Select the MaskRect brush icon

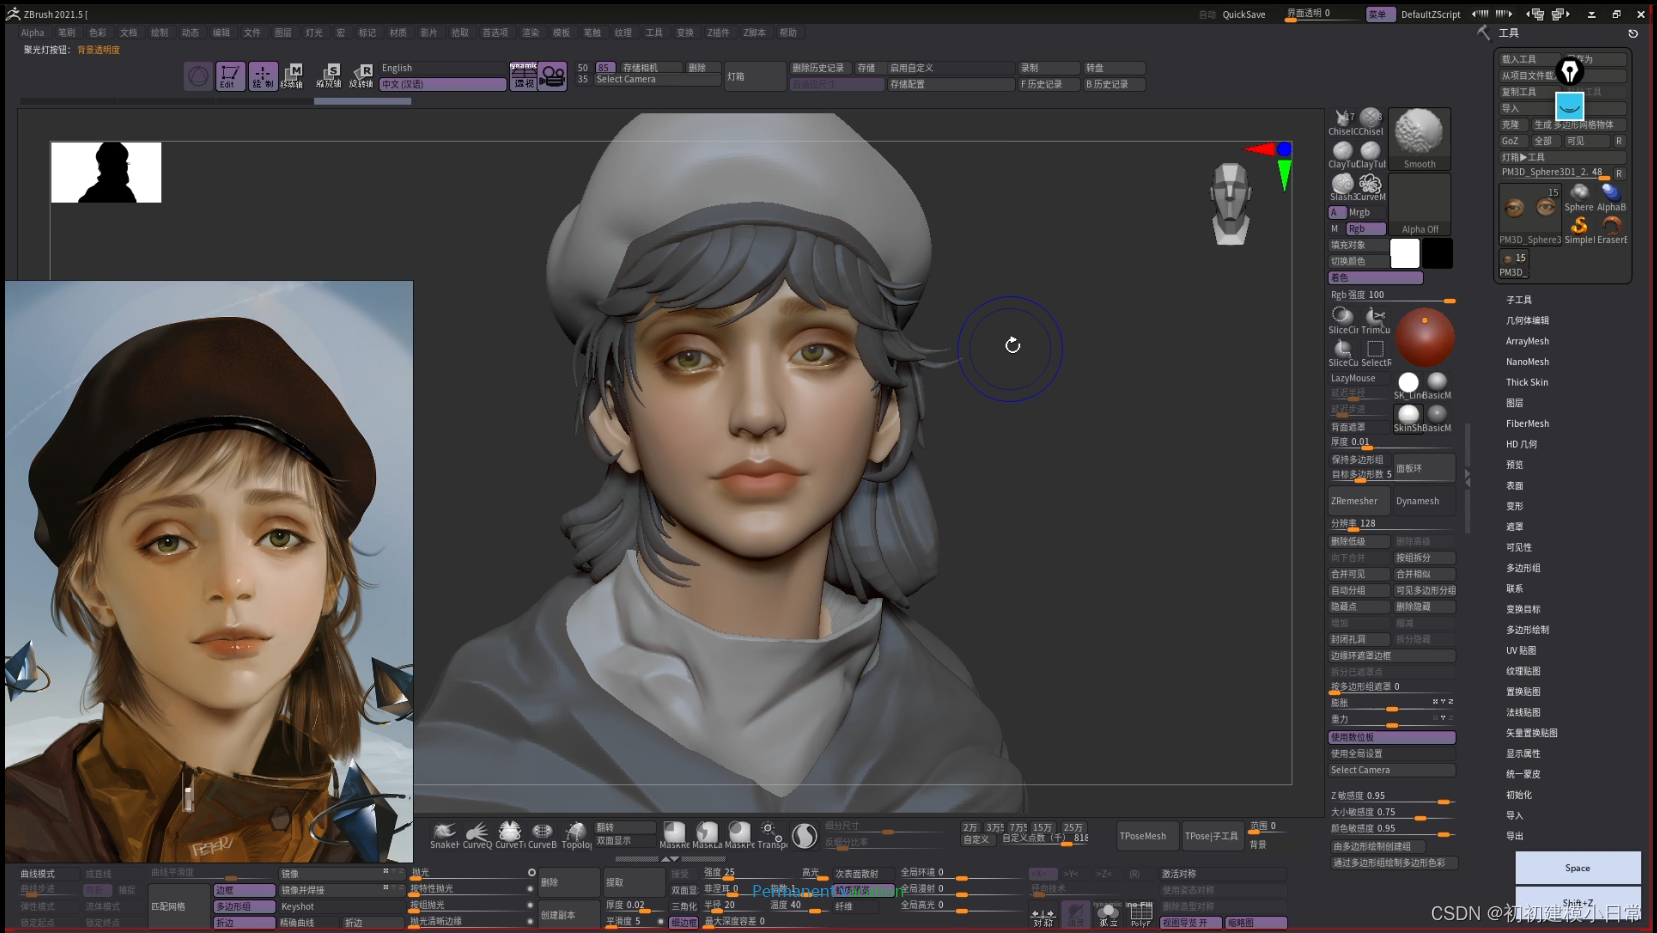[x=675, y=834]
